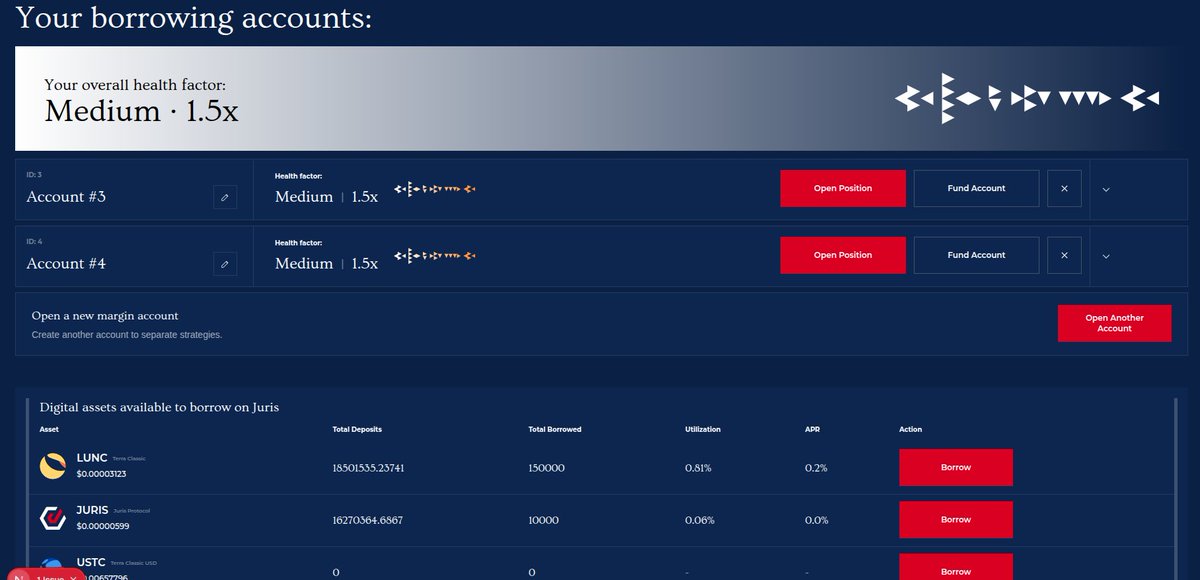The height and width of the screenshot is (580, 1200).
Task: Click the Total Deposits column header
Action: 357,429
